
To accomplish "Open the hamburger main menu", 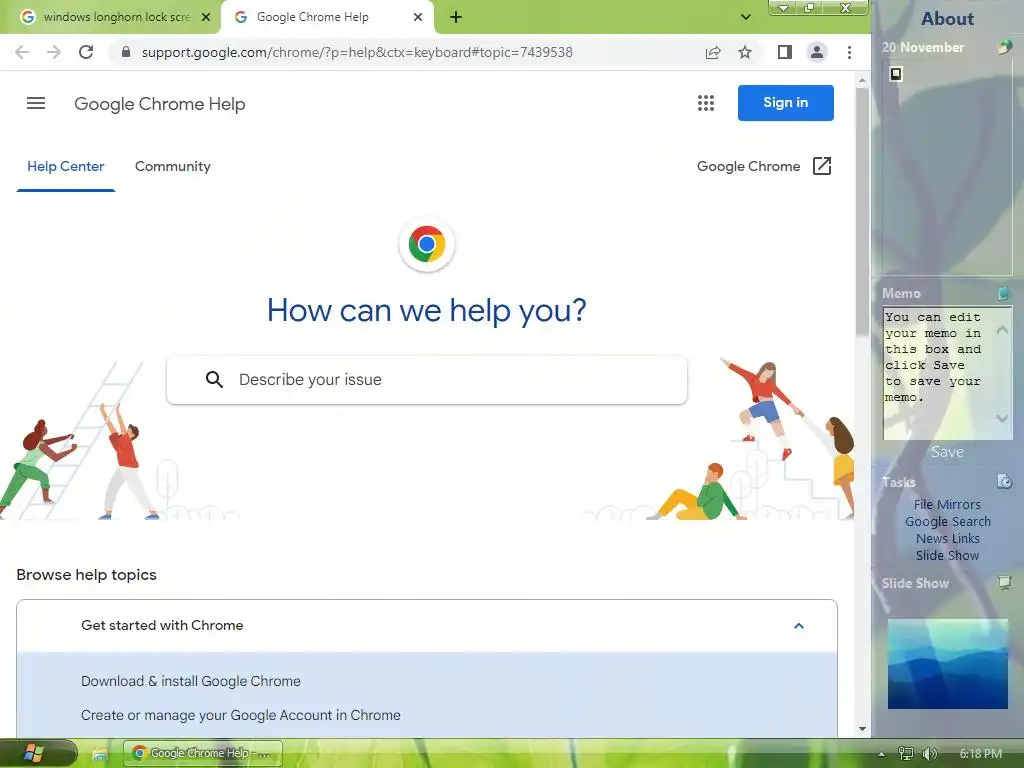I will pos(36,103).
